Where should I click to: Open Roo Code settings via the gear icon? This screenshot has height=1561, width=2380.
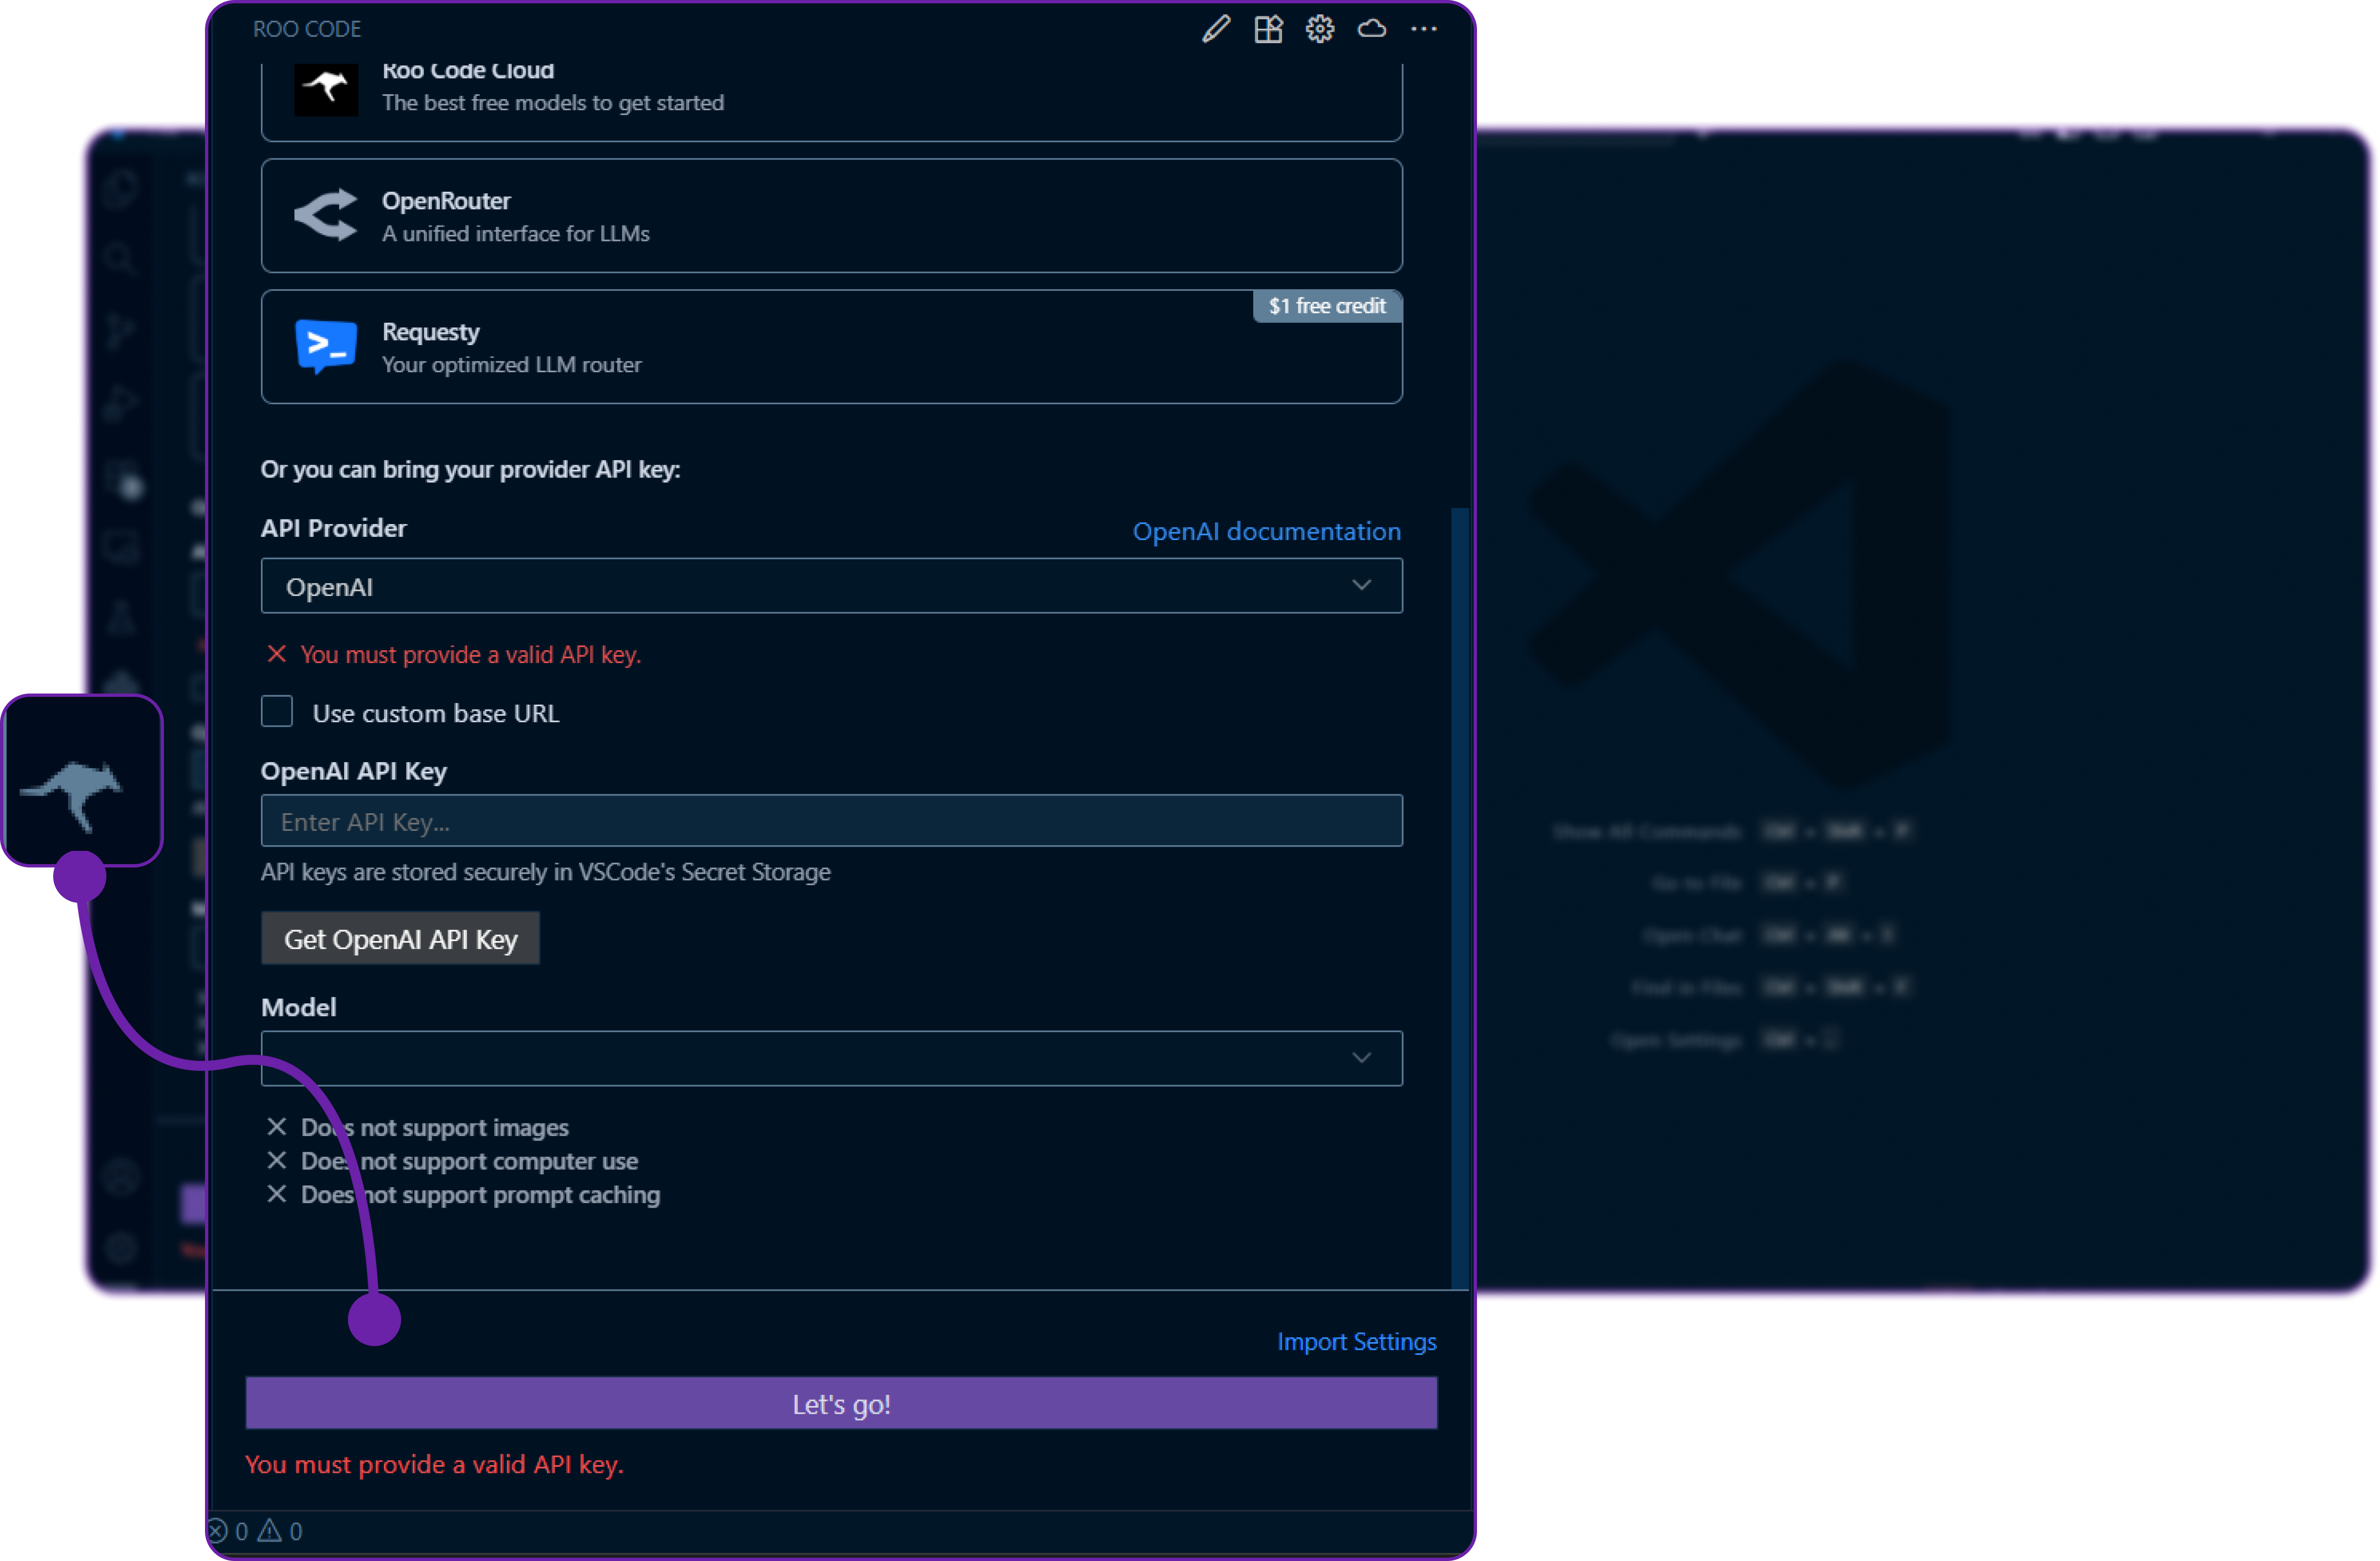pos(1319,29)
